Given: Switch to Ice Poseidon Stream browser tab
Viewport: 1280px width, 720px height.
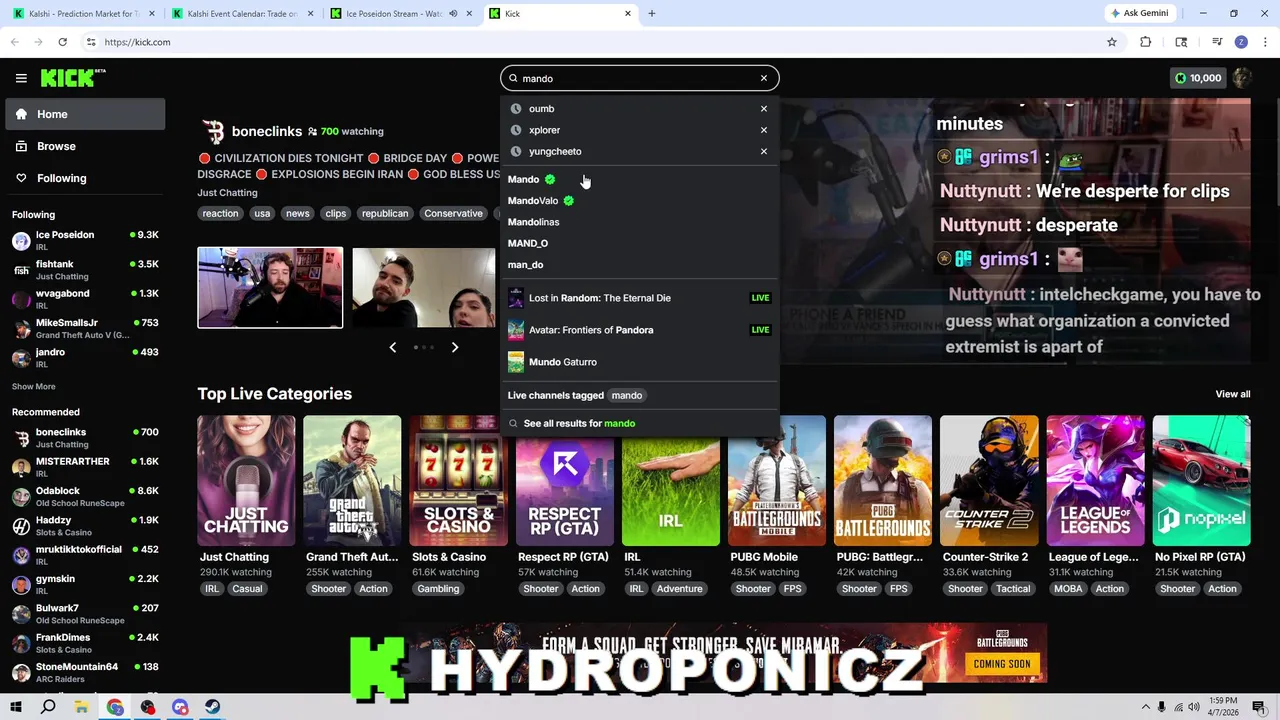Looking at the screenshot, I should [x=398, y=14].
